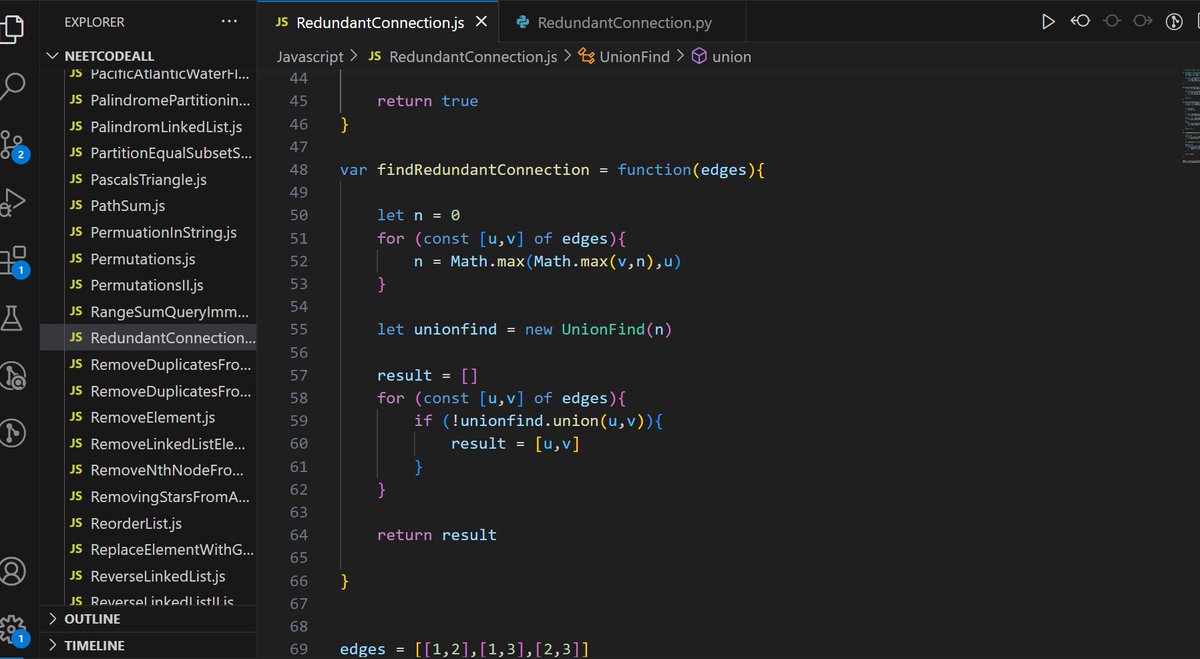This screenshot has width=1200, height=659.
Task: Open the Extensions view with 1 badge
Action: pos(13,262)
